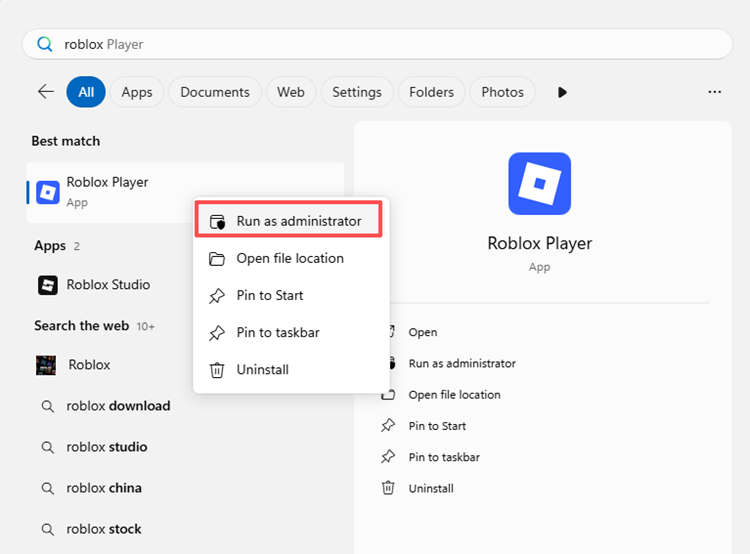Click the shield icon in context menu
Screen dimensions: 750x554
(x=217, y=222)
